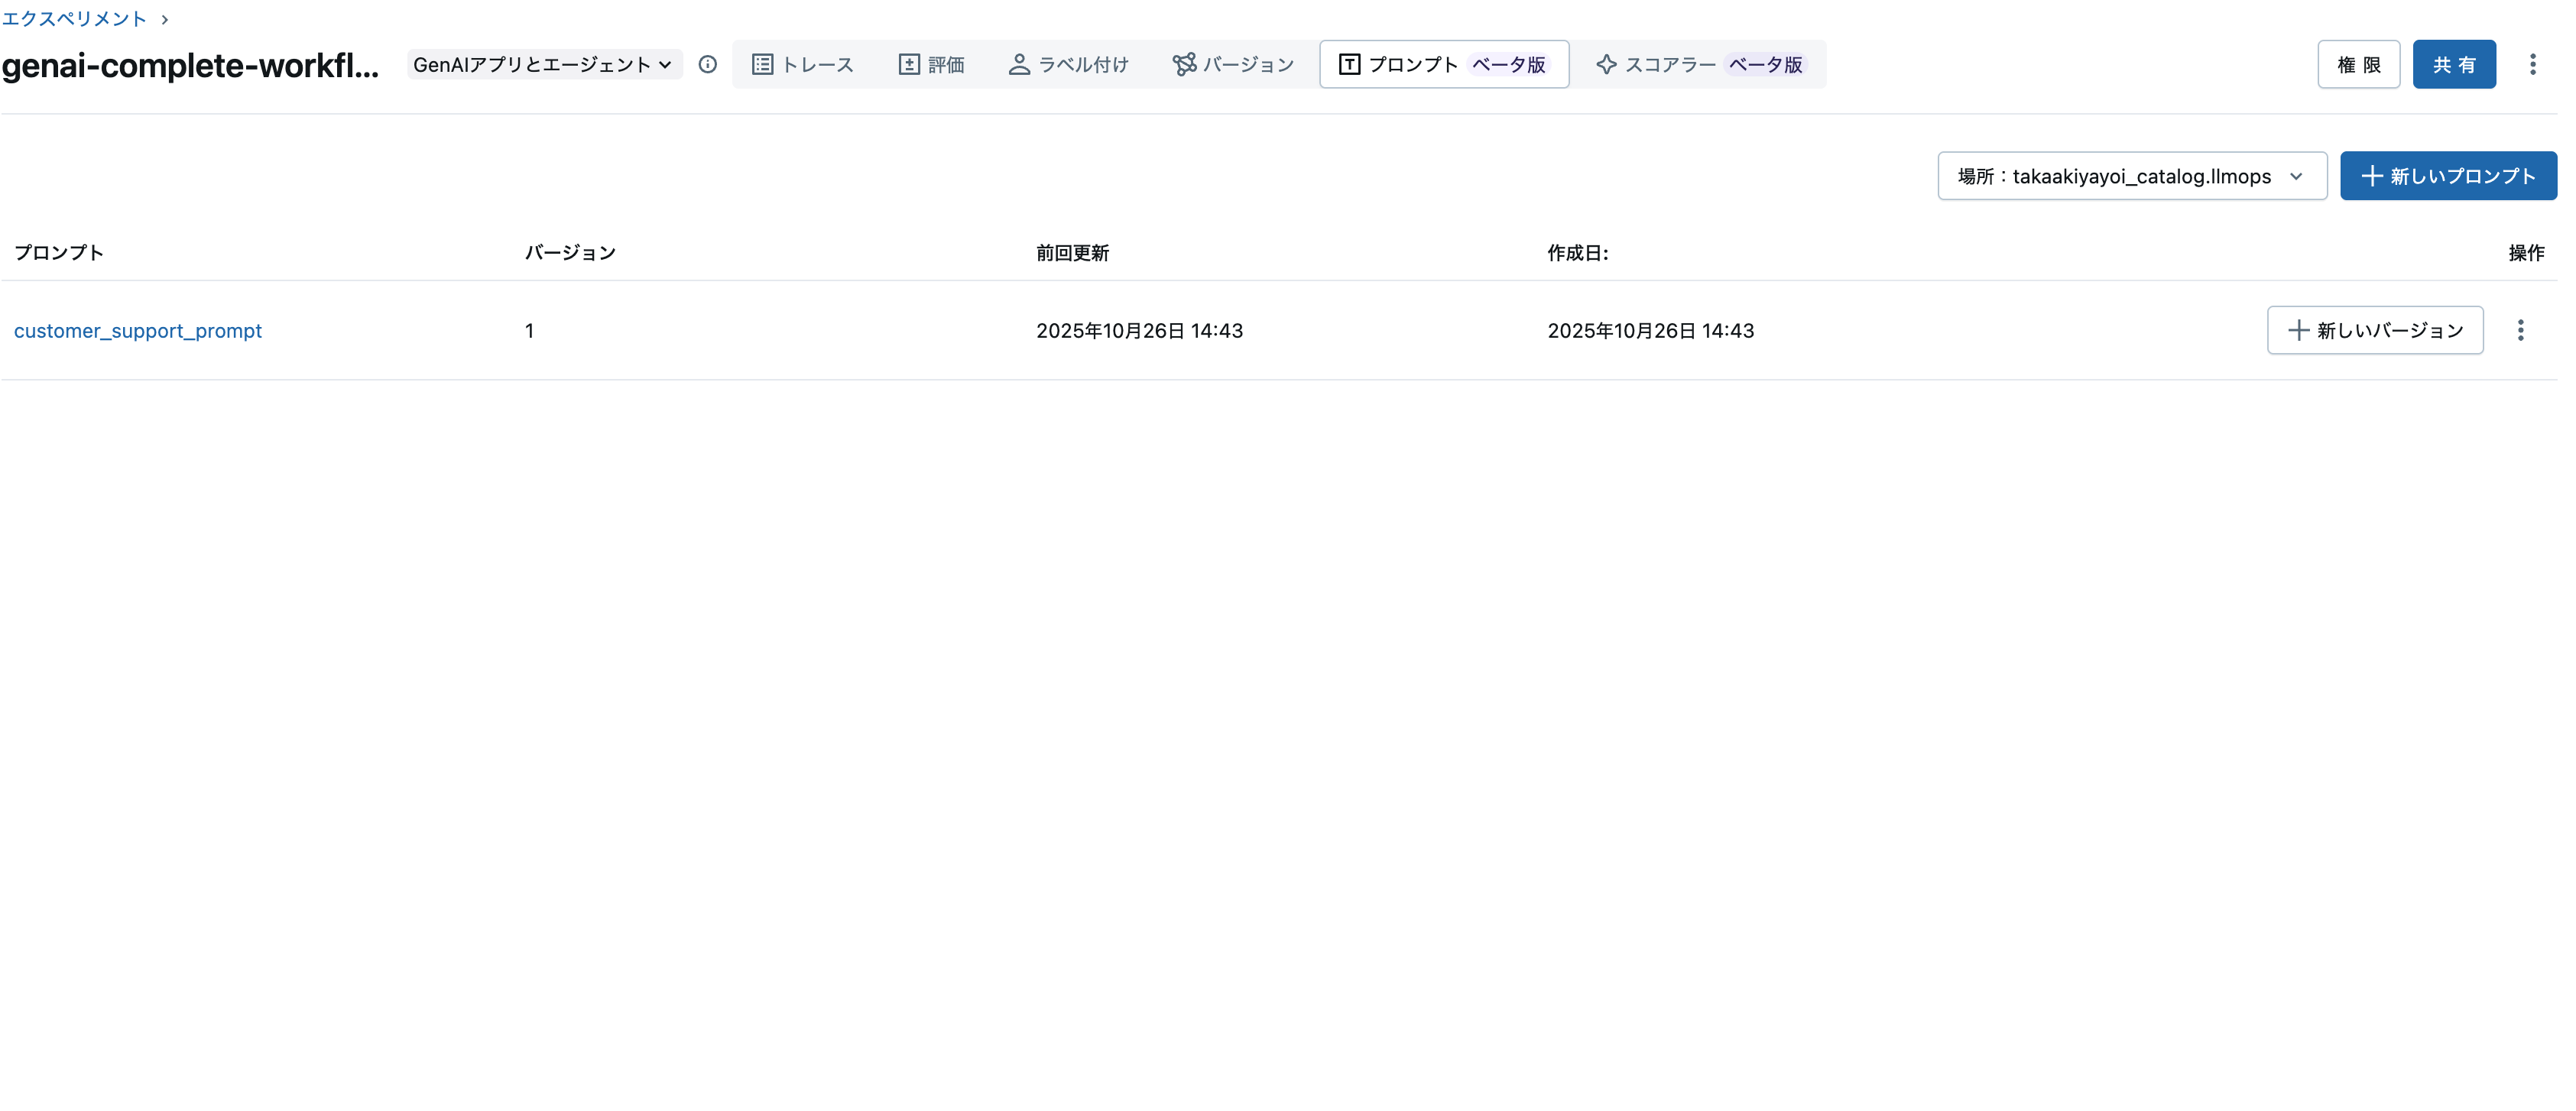Open the スコアラー beta tab icon
This screenshot has height=1111, width=2576.
[1606, 64]
